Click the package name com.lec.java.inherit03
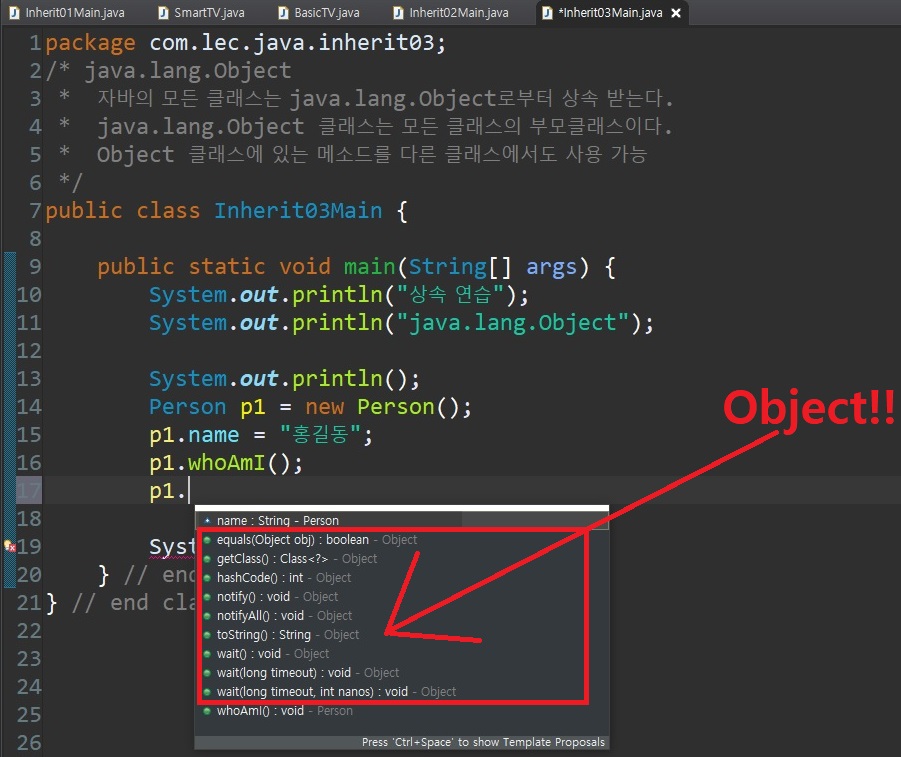The width and height of the screenshot is (901, 757). pyautogui.click(x=291, y=43)
